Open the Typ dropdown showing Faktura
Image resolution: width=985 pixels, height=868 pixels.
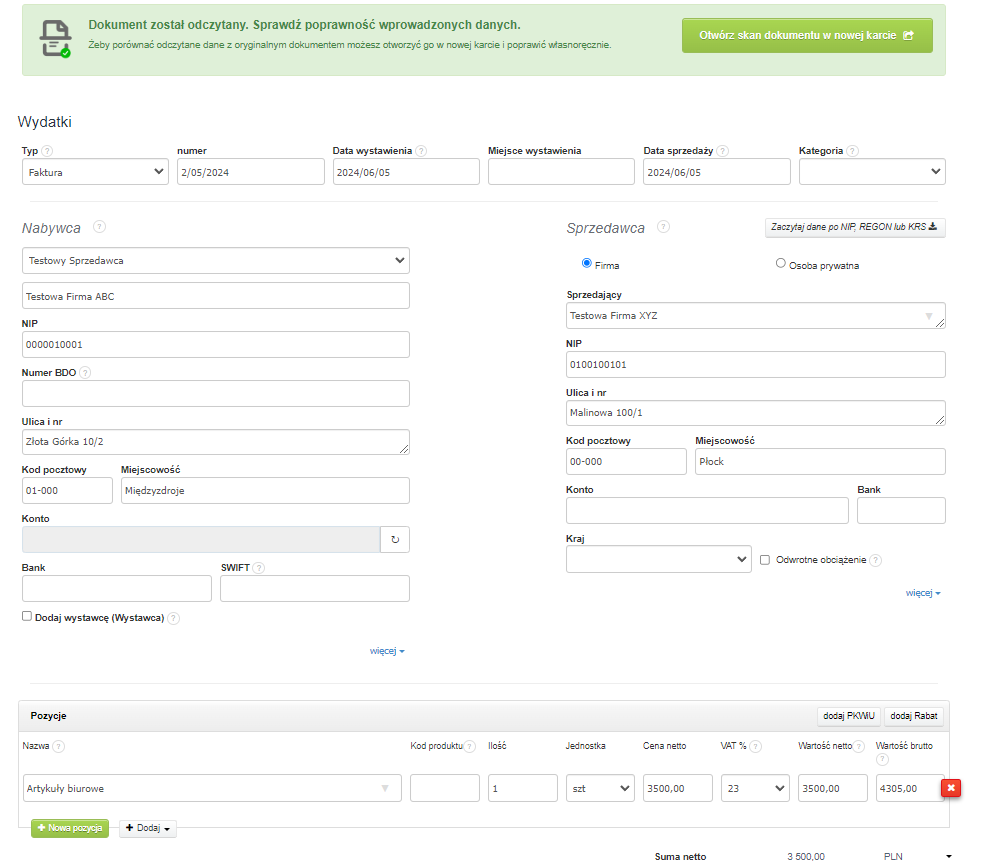pyautogui.click(x=95, y=172)
